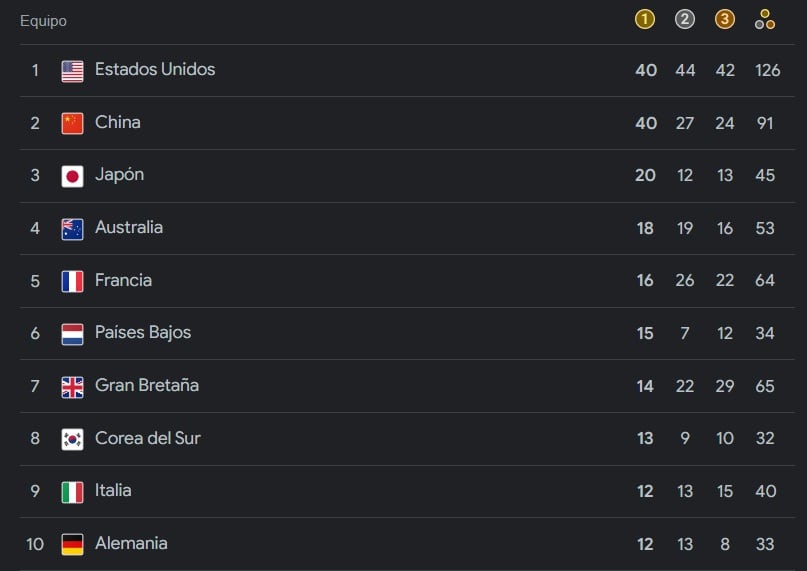This screenshot has height=571, width=807.
Task: Click the gold medal column icon
Action: pyautogui.click(x=645, y=19)
